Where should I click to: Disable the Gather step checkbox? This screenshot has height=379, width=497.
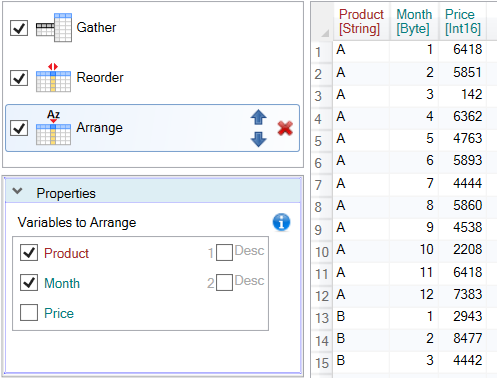[x=19, y=28]
